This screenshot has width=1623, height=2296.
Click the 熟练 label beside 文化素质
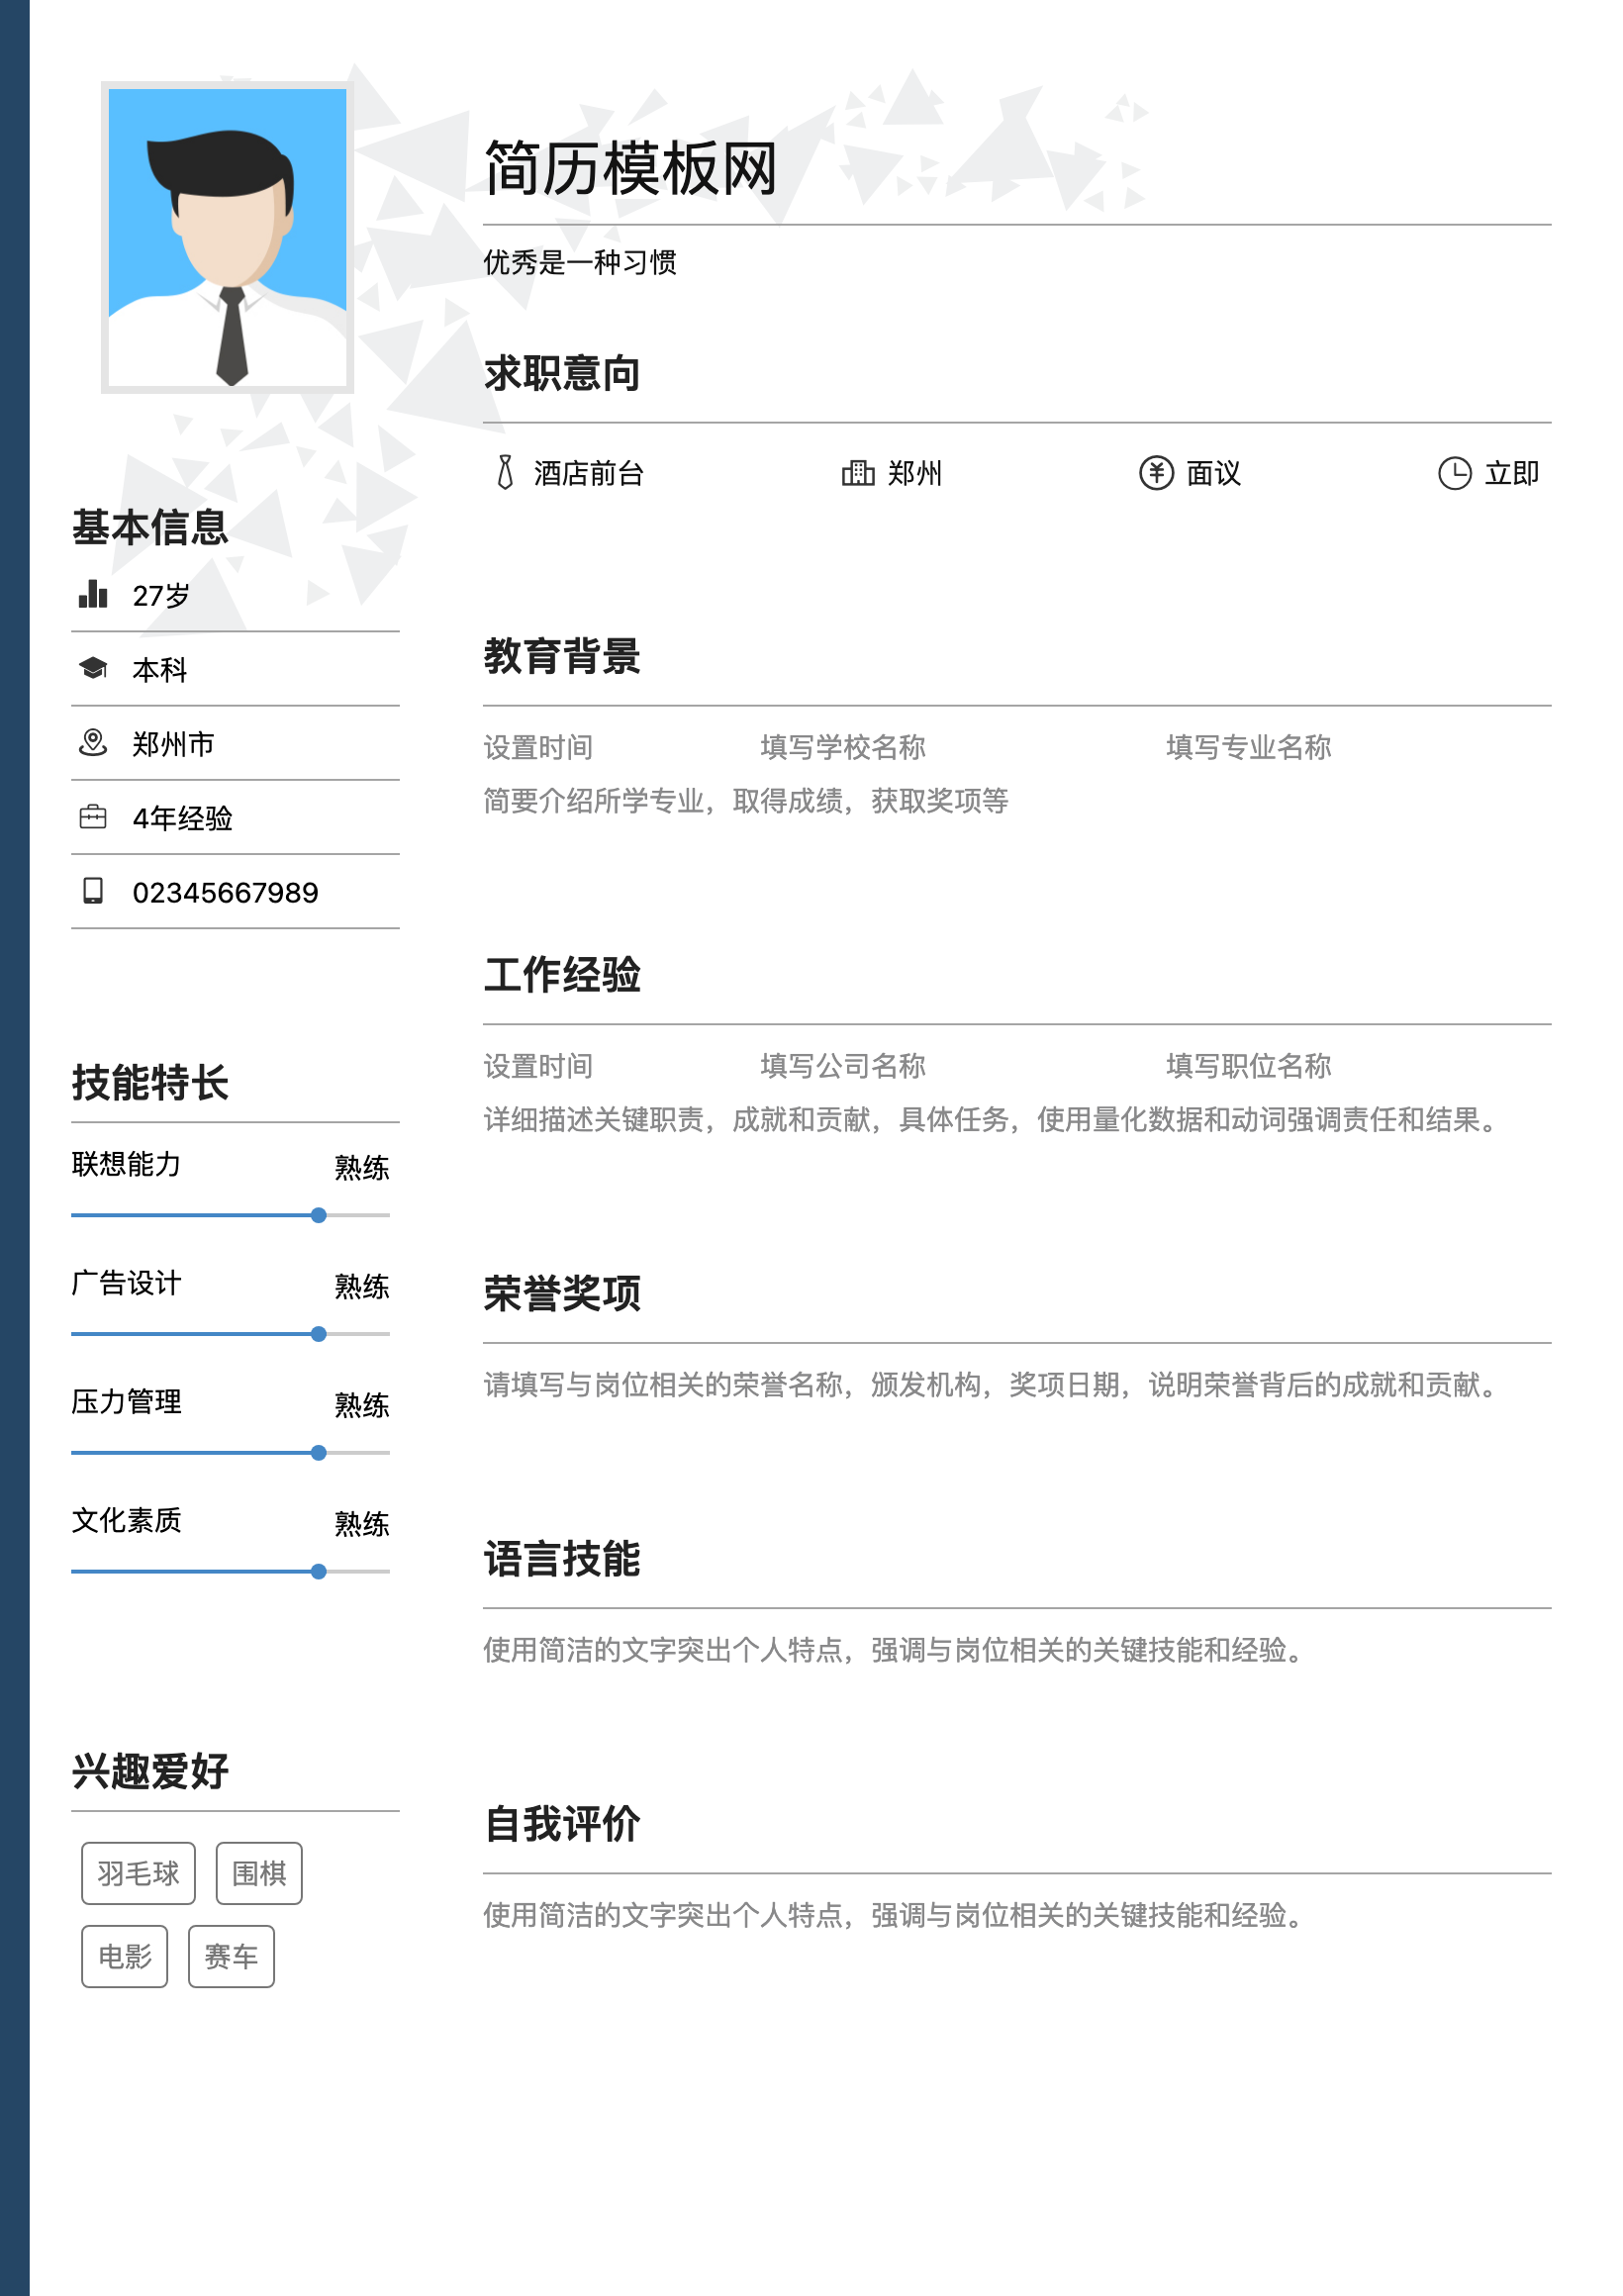[362, 1525]
